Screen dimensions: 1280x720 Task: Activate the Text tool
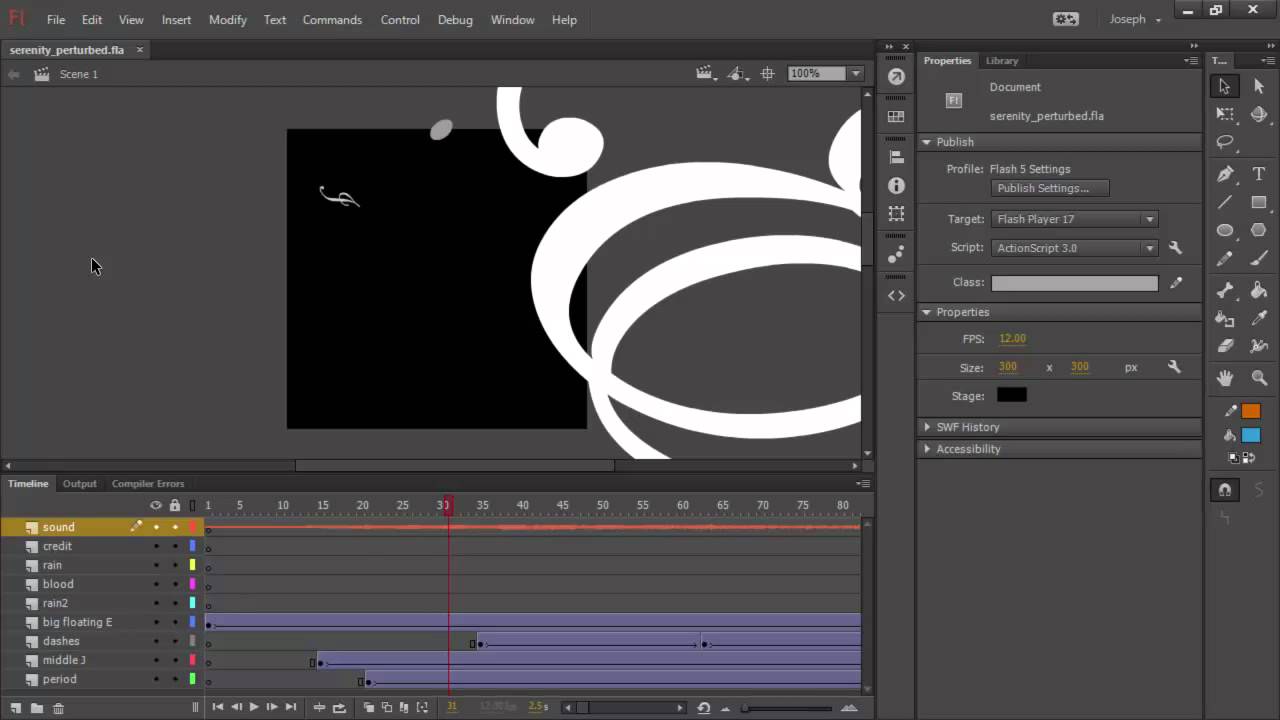coord(1259,174)
